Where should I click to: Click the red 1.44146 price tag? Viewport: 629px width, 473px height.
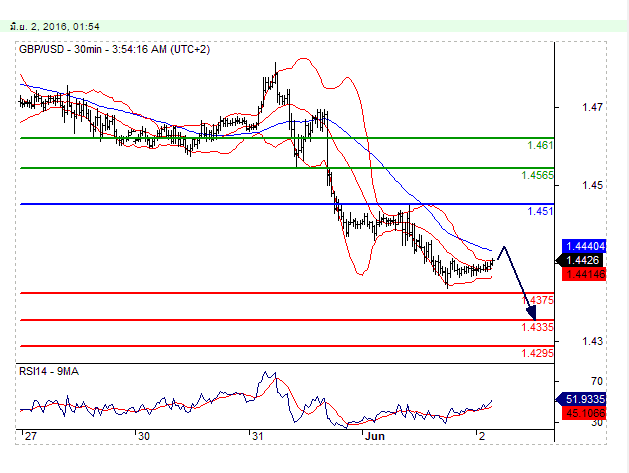pos(584,274)
